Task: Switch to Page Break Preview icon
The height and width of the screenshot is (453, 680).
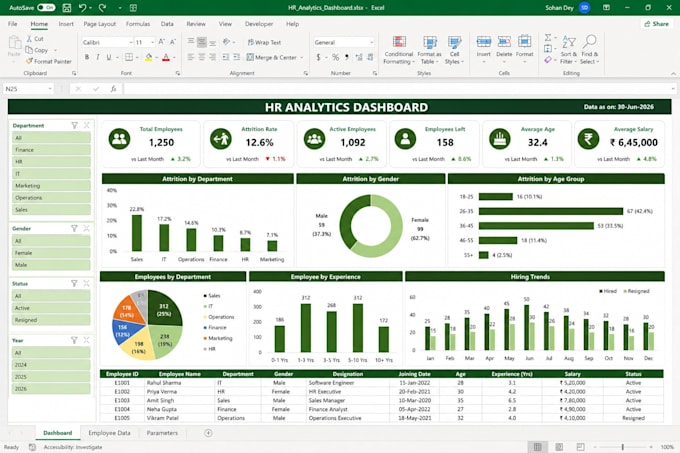Action: coord(580,446)
